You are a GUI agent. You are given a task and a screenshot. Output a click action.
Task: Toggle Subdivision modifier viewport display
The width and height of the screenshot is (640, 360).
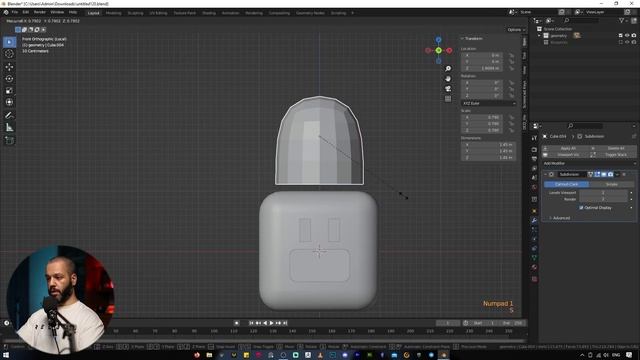tap(604, 174)
